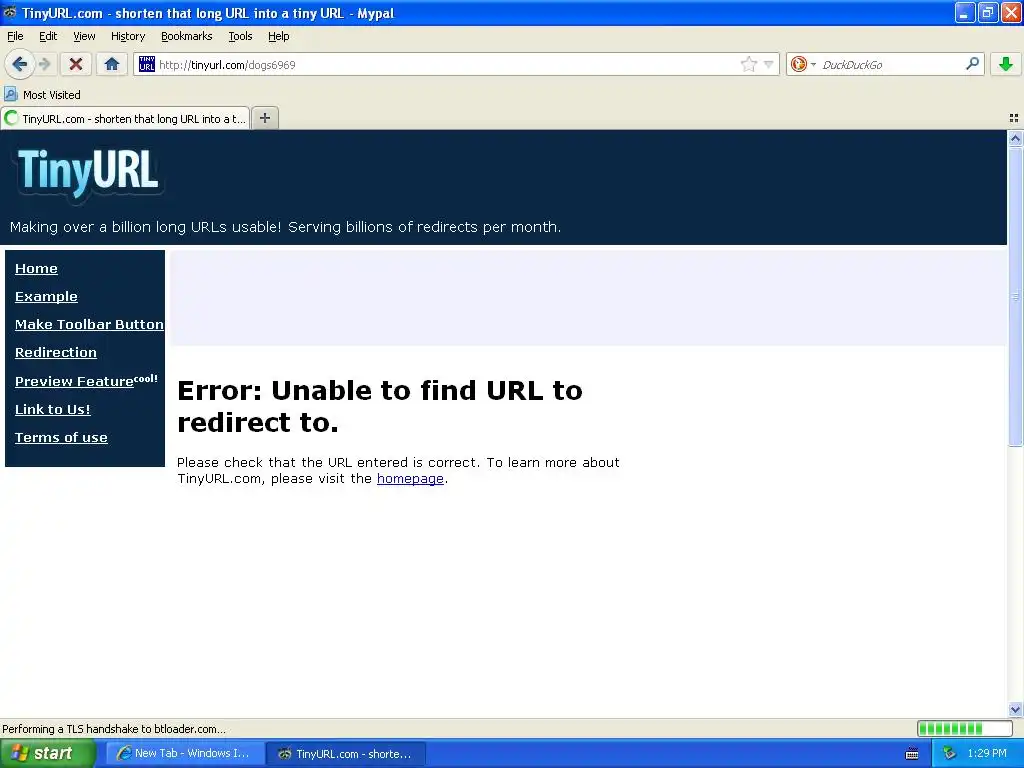Open the Downloads green arrow button
1024x768 pixels.
point(1006,64)
